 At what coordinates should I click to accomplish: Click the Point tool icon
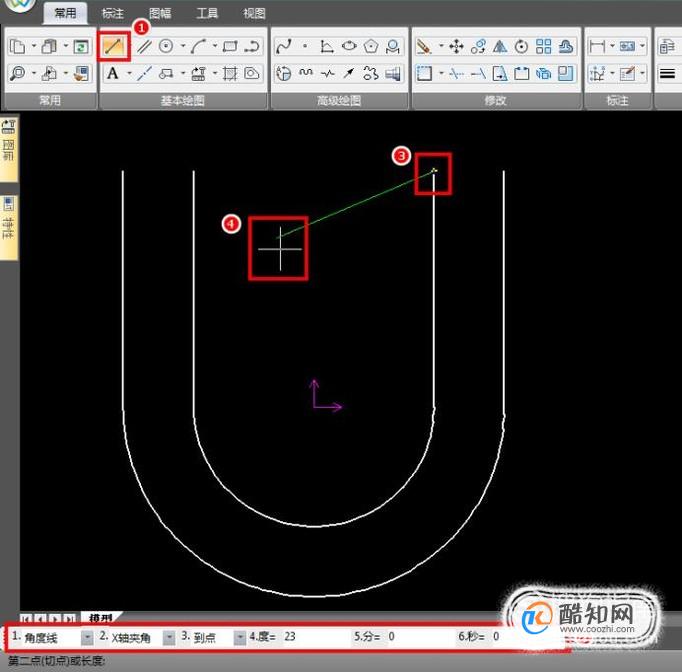305,46
